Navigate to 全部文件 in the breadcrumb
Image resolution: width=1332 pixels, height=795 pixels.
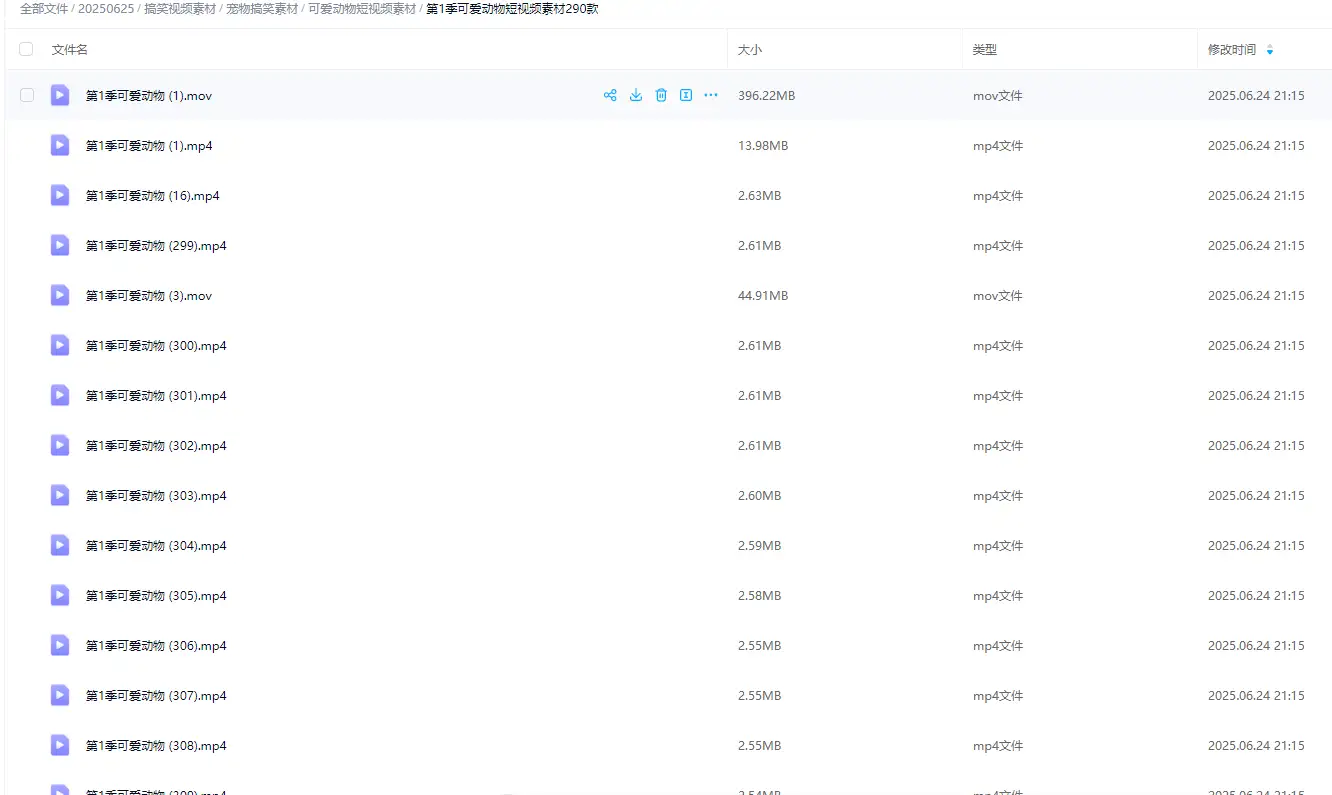tap(44, 9)
